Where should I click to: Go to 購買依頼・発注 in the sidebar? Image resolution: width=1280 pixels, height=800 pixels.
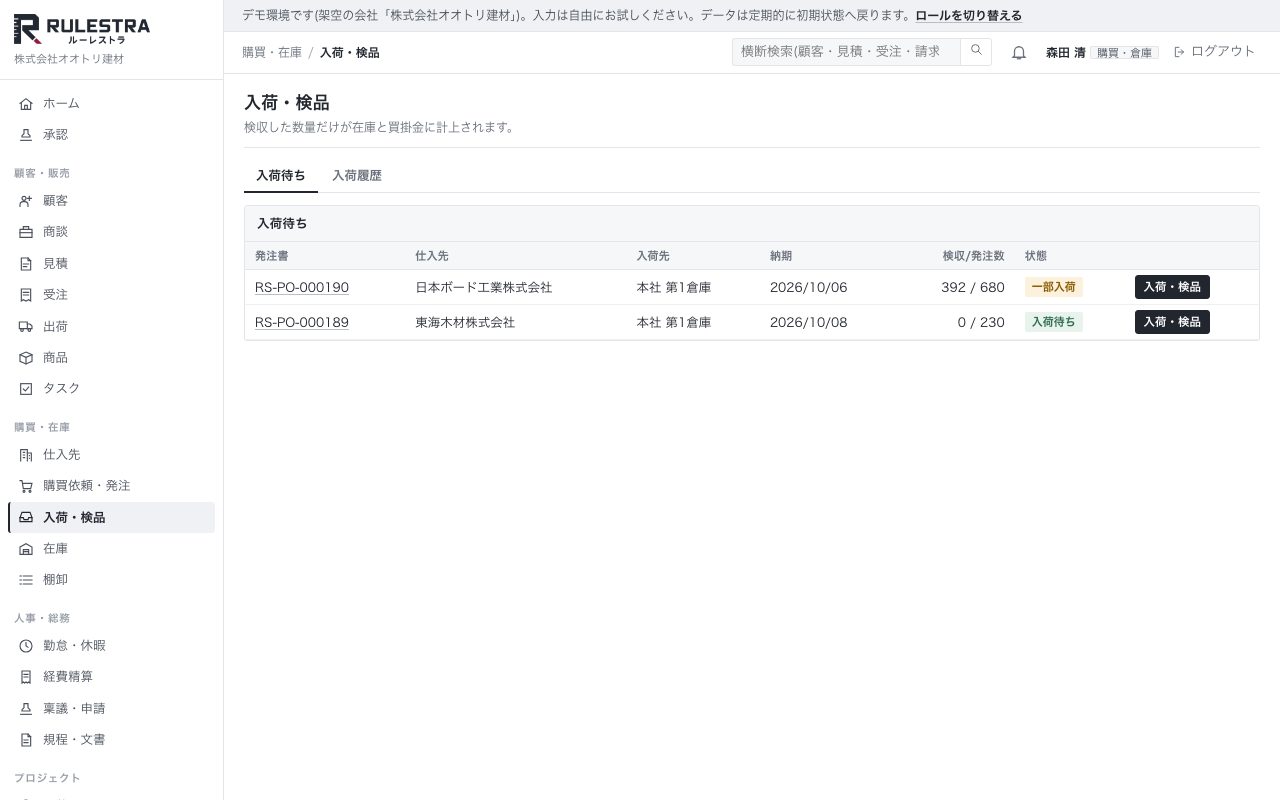(111, 486)
